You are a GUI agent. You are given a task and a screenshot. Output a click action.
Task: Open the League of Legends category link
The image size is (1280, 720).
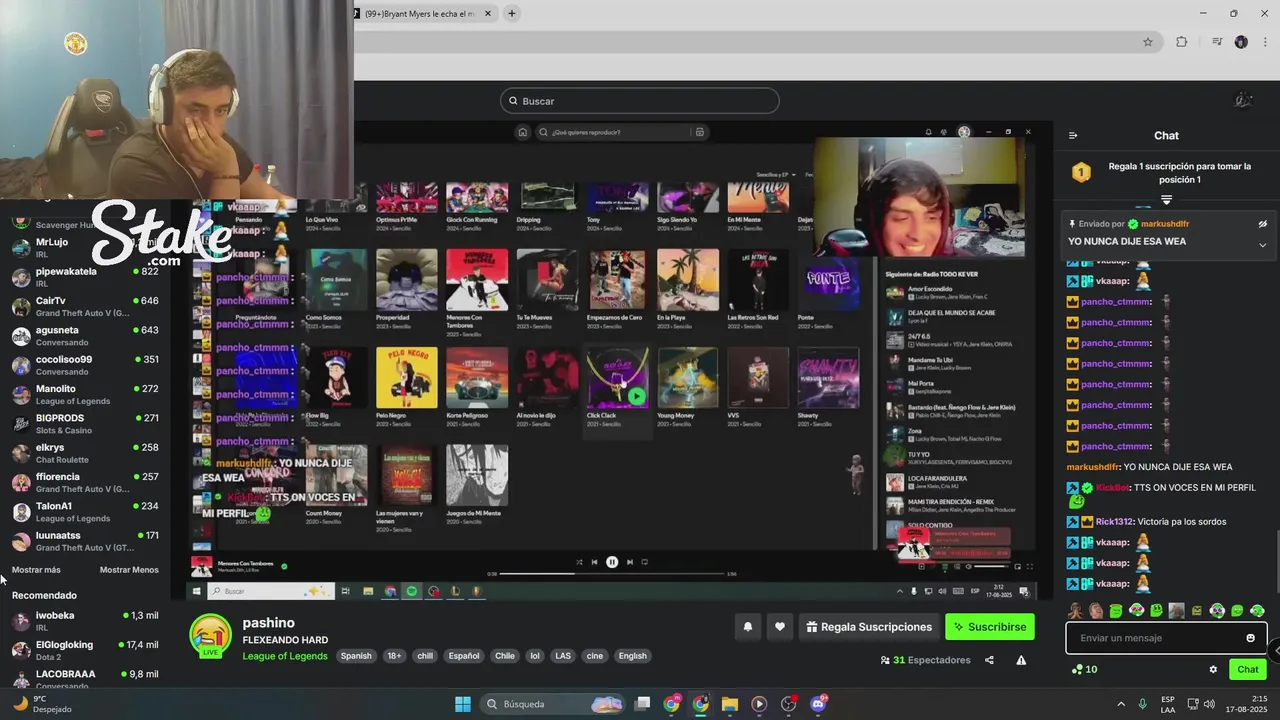[x=285, y=656]
